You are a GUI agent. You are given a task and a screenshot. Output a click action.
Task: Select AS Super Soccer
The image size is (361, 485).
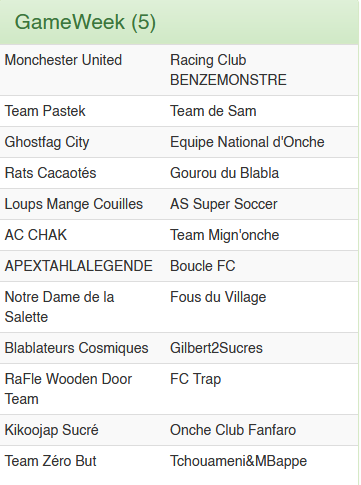tap(224, 204)
